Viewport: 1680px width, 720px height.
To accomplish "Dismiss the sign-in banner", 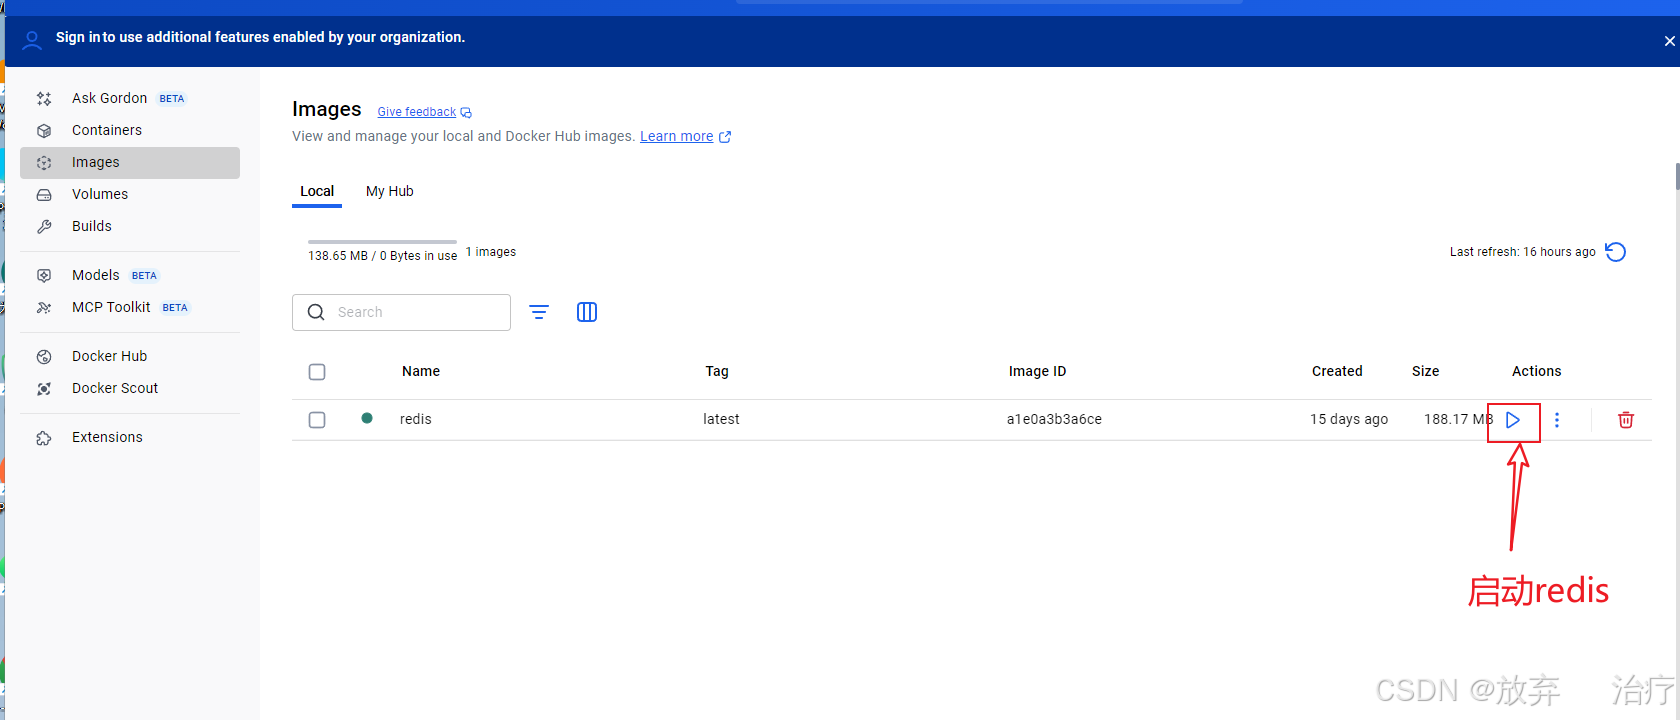I will point(1669,41).
